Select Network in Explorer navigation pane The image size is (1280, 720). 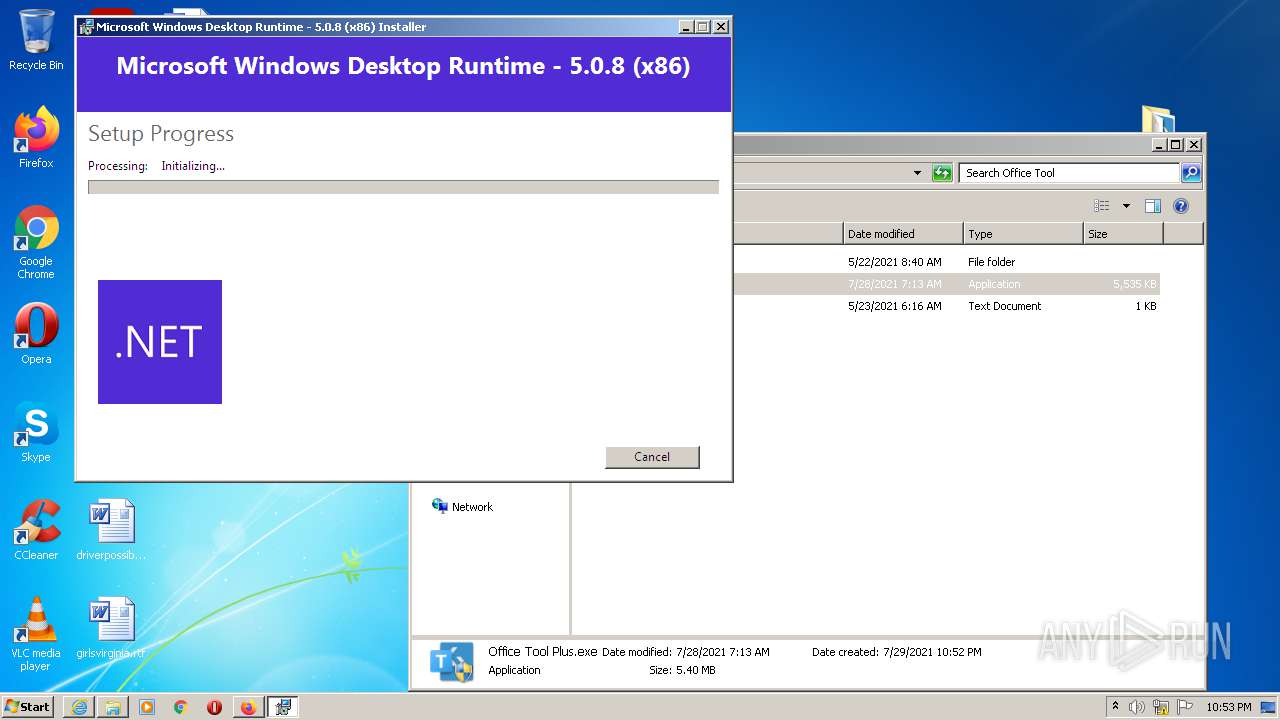[462, 507]
